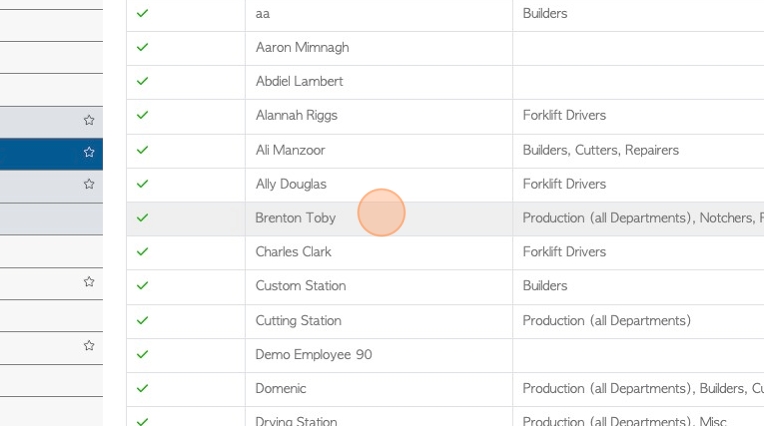The height and width of the screenshot is (426, 764).
Task: Click the 'aa' employee row
Action: click(x=445, y=16)
